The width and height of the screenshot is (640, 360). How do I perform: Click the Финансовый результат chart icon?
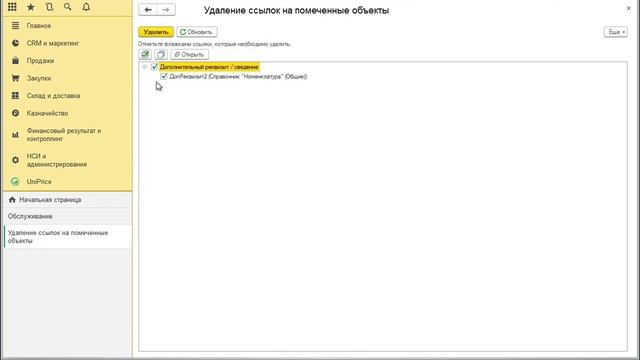click(16, 135)
